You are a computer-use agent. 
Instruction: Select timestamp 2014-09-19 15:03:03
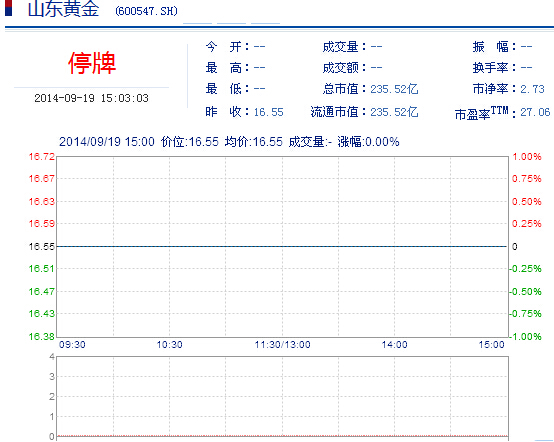click(x=92, y=98)
